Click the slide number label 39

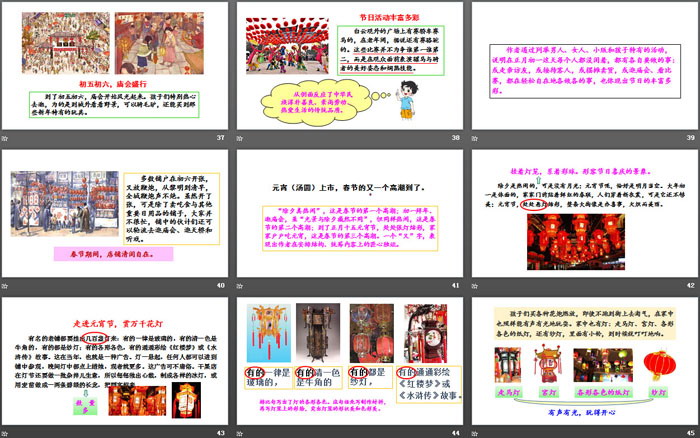click(691, 138)
